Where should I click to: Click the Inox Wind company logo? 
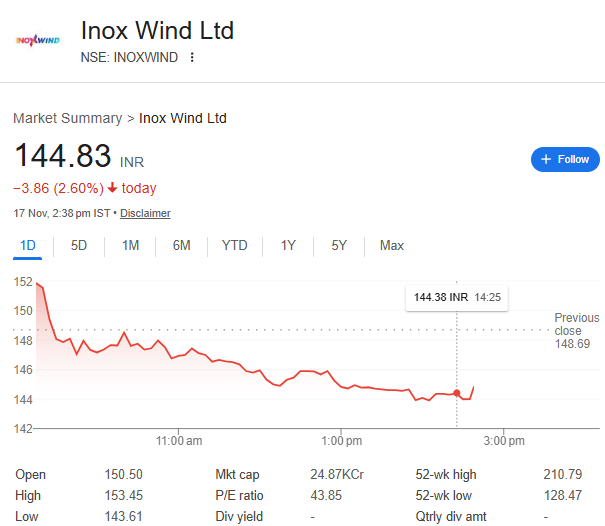coord(38,40)
